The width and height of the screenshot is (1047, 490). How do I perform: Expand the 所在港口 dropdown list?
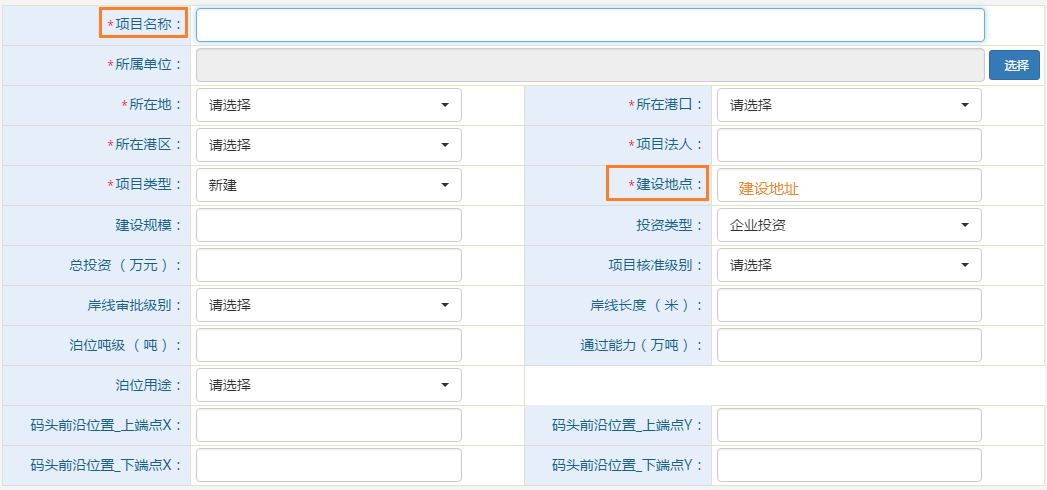click(x=848, y=105)
